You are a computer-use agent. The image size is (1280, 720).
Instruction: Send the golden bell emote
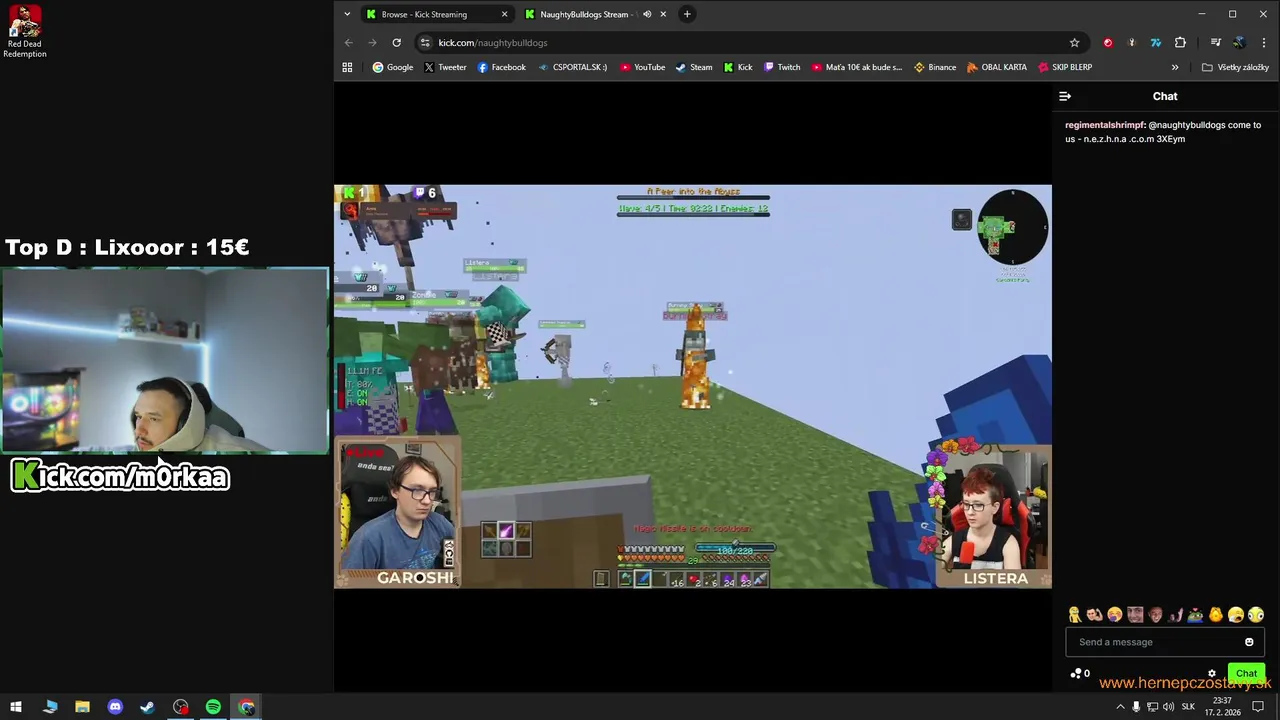(1216, 615)
